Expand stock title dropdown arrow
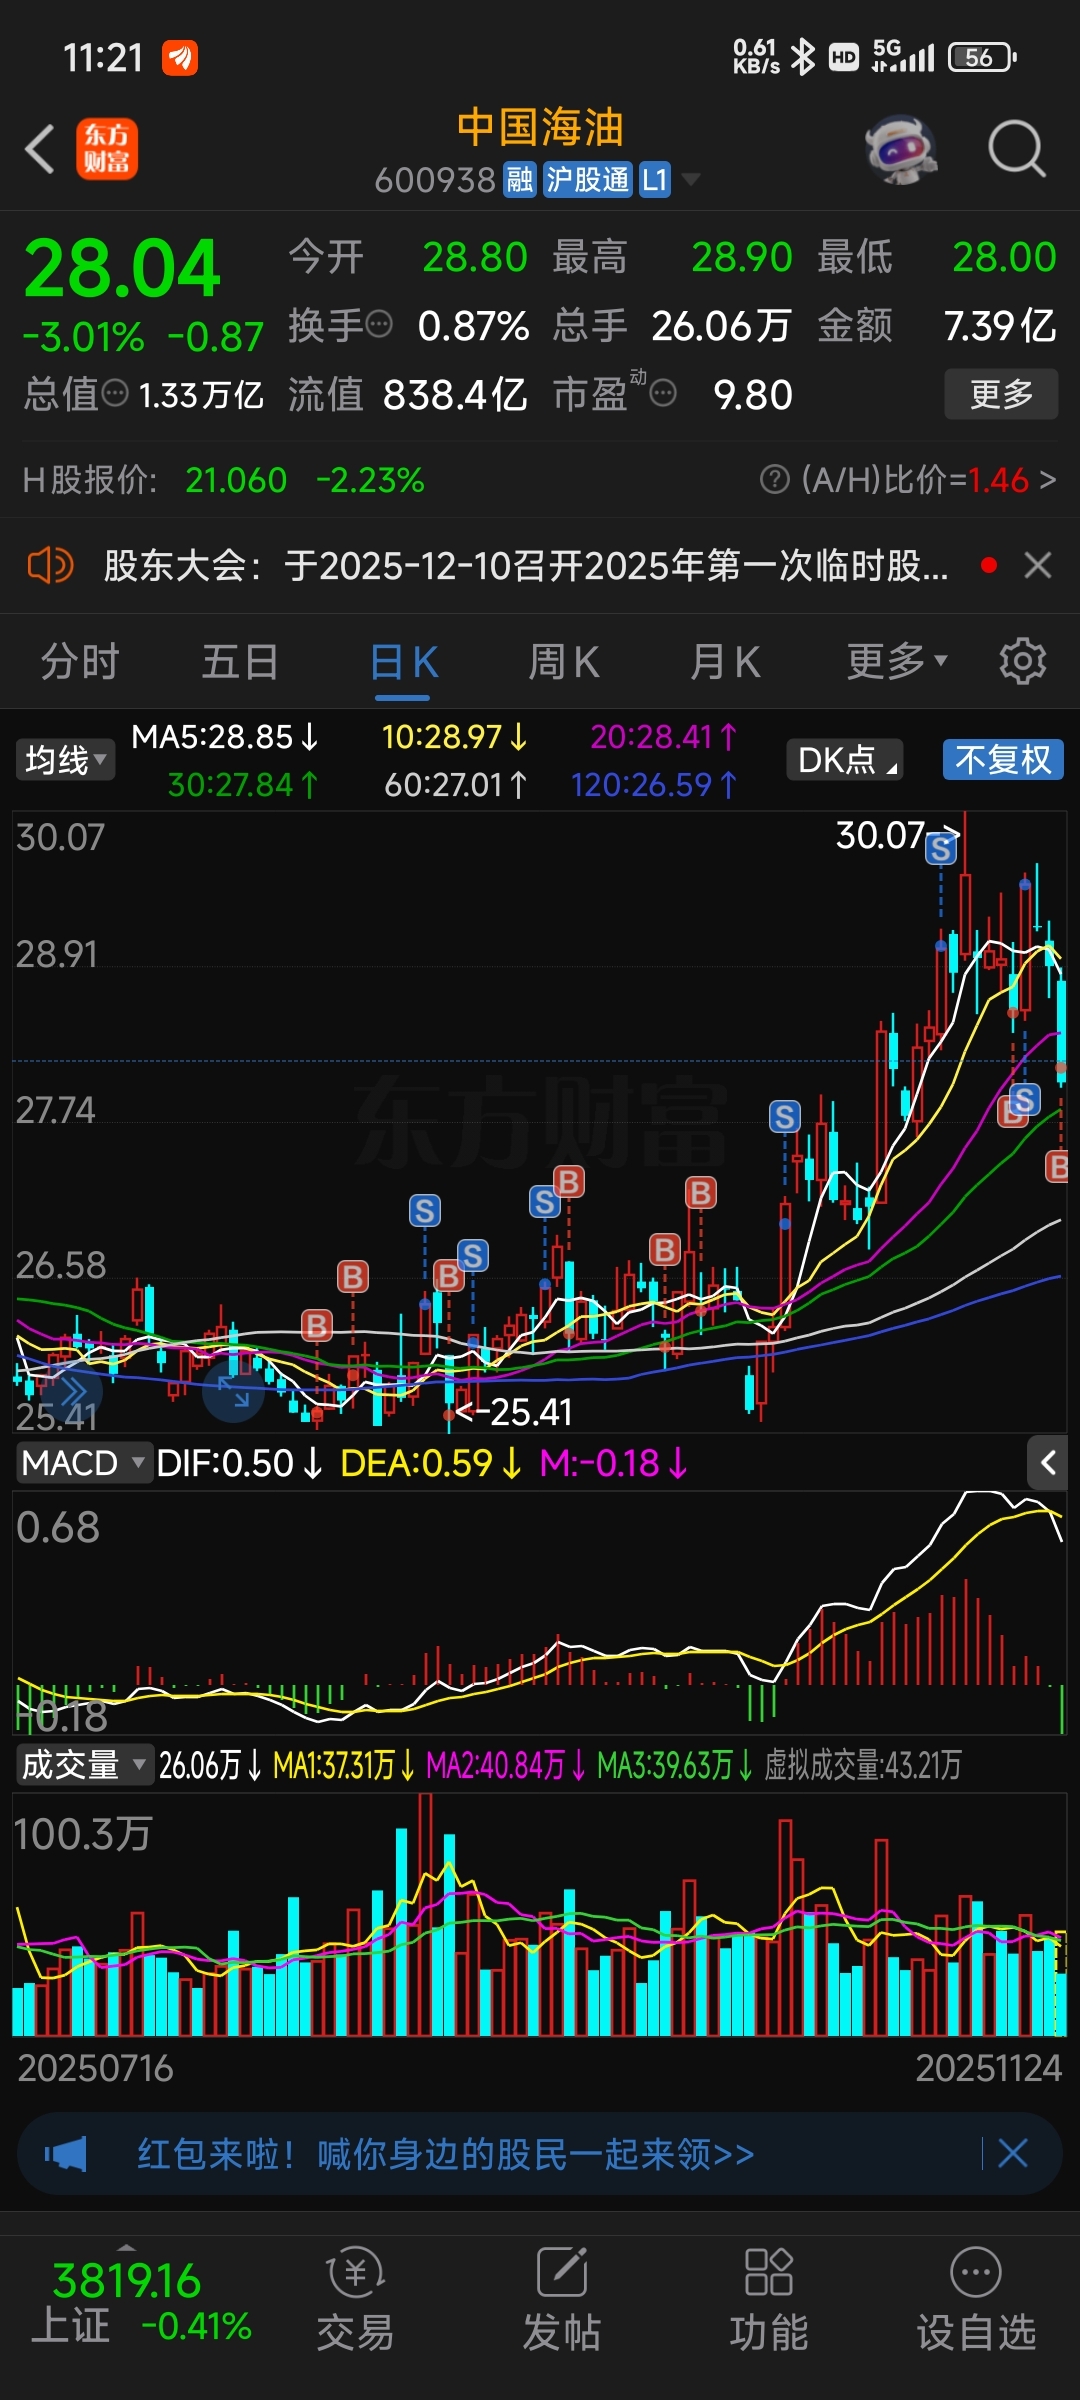Viewport: 1080px width, 2400px height. tap(690, 180)
